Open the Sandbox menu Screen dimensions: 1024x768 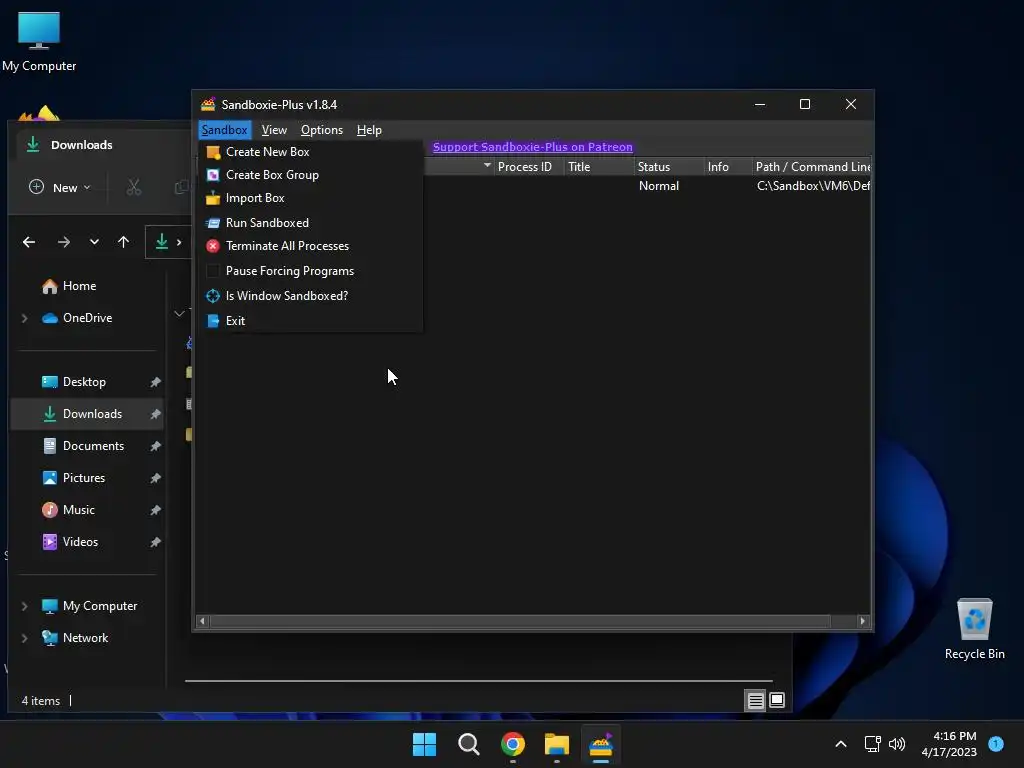coord(224,130)
